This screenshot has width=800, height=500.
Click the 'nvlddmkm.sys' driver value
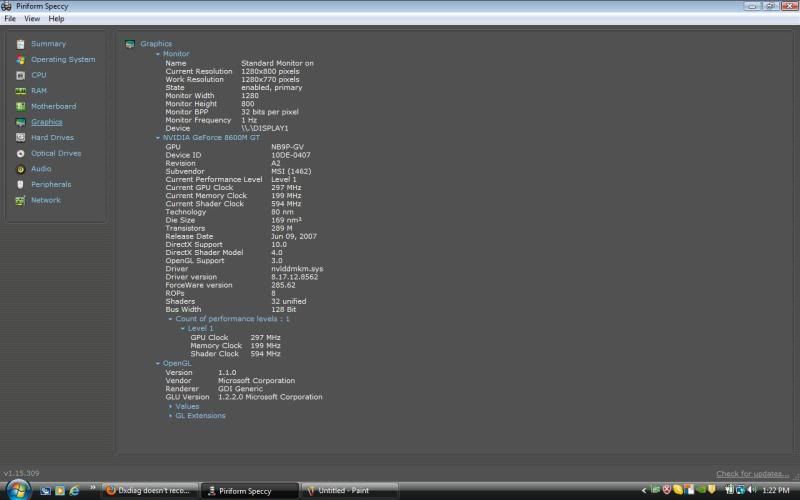pyautogui.click(x=297, y=269)
